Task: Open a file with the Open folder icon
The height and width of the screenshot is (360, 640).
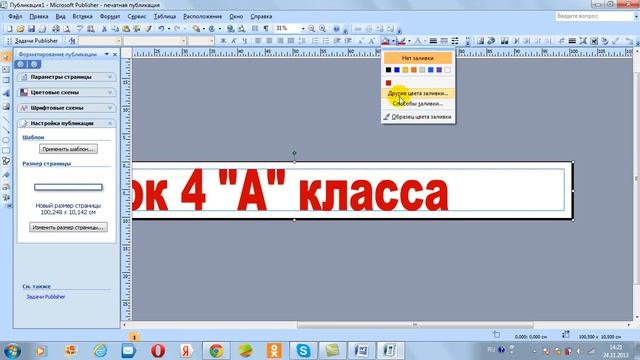Action: tap(20, 29)
